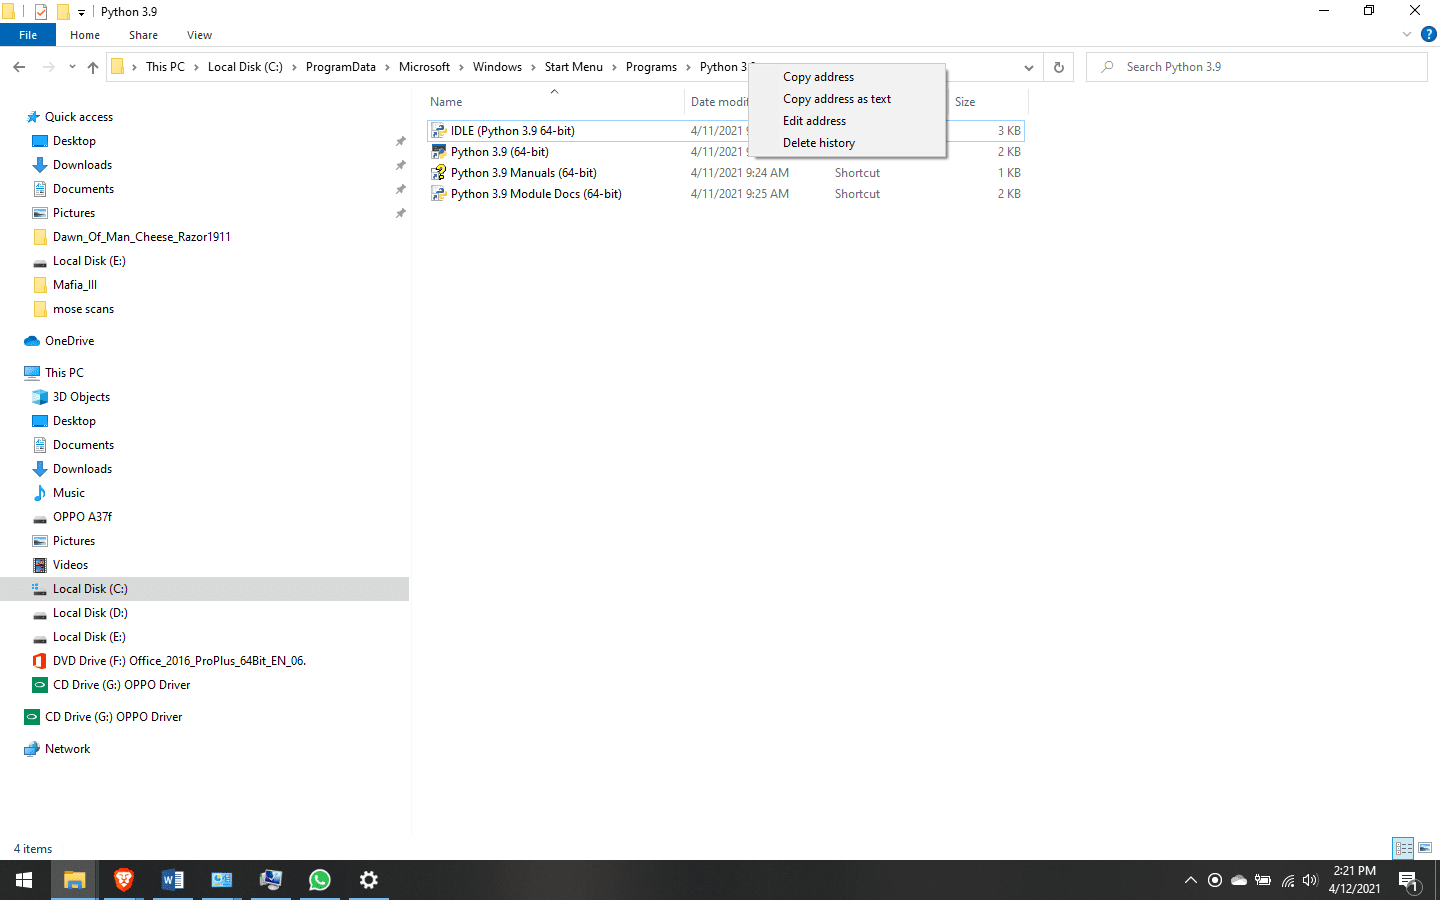1440x900 pixels.
Task: Switch to the Home ribbon tab
Action: [x=85, y=35]
